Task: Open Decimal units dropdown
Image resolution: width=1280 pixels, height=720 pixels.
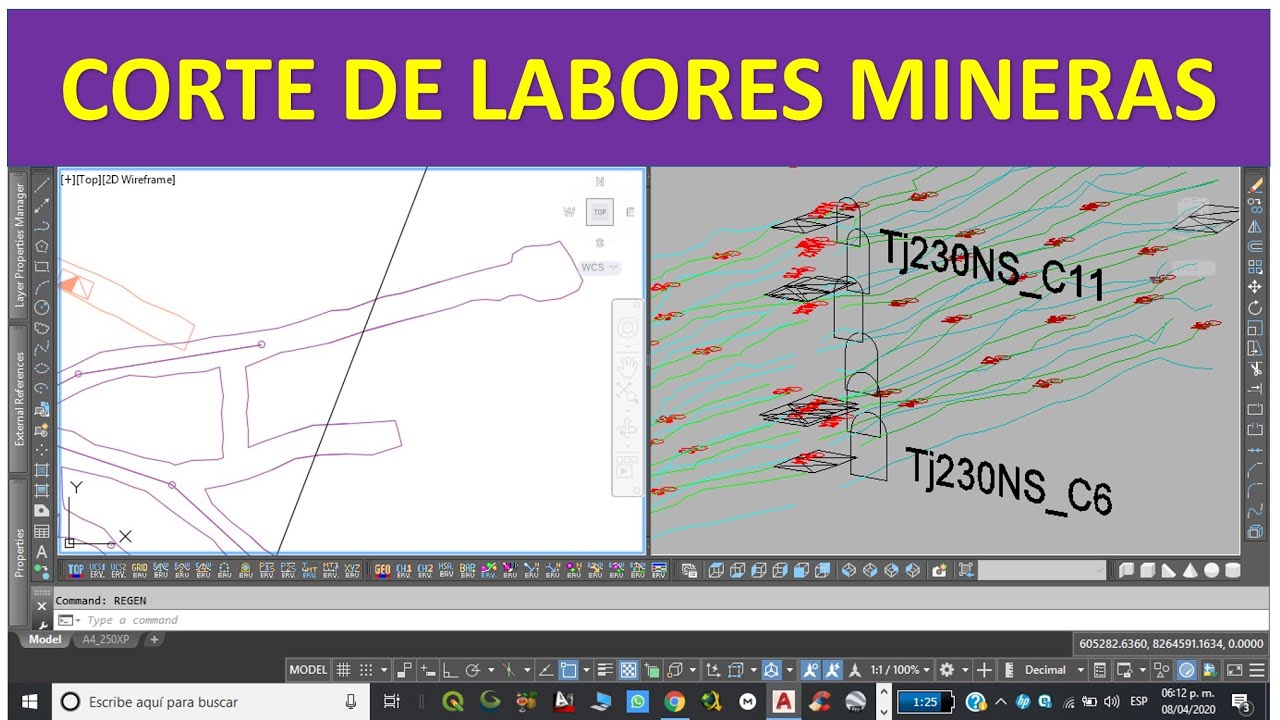Action: point(1053,669)
